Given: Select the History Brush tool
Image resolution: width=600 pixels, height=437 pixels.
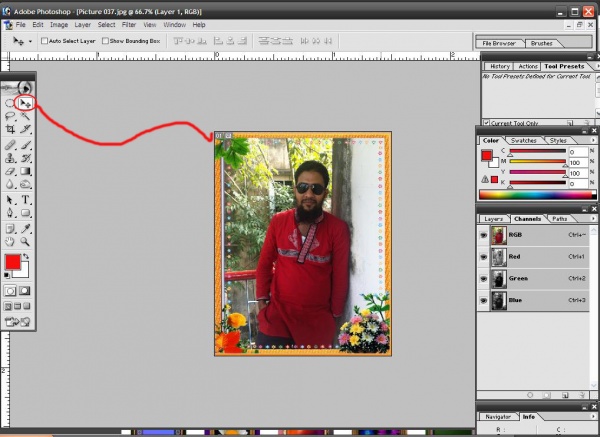Looking at the screenshot, I should pyautogui.click(x=25, y=158).
